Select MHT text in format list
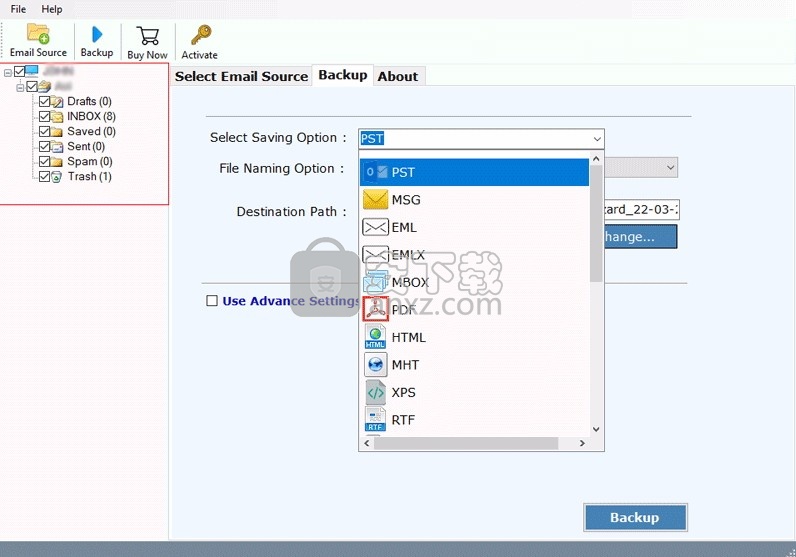 pyautogui.click(x=405, y=365)
